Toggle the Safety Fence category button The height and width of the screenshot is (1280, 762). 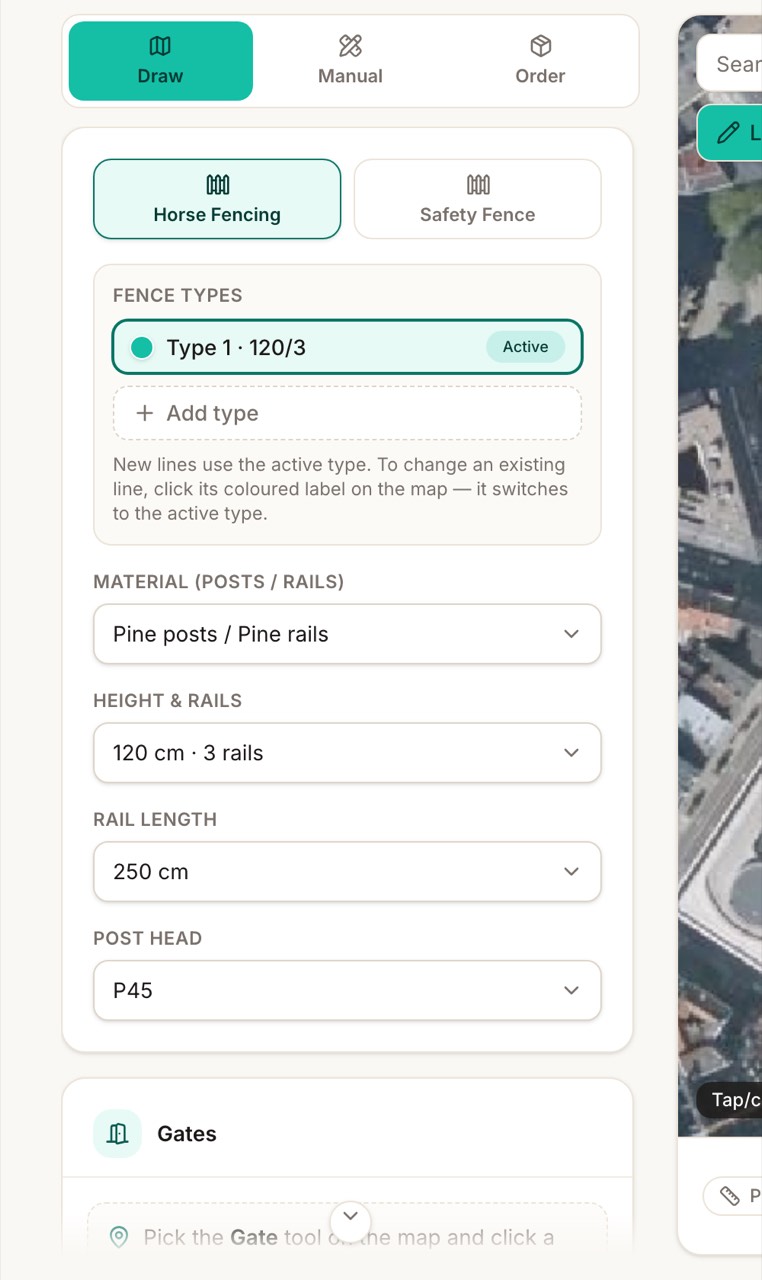click(x=478, y=199)
